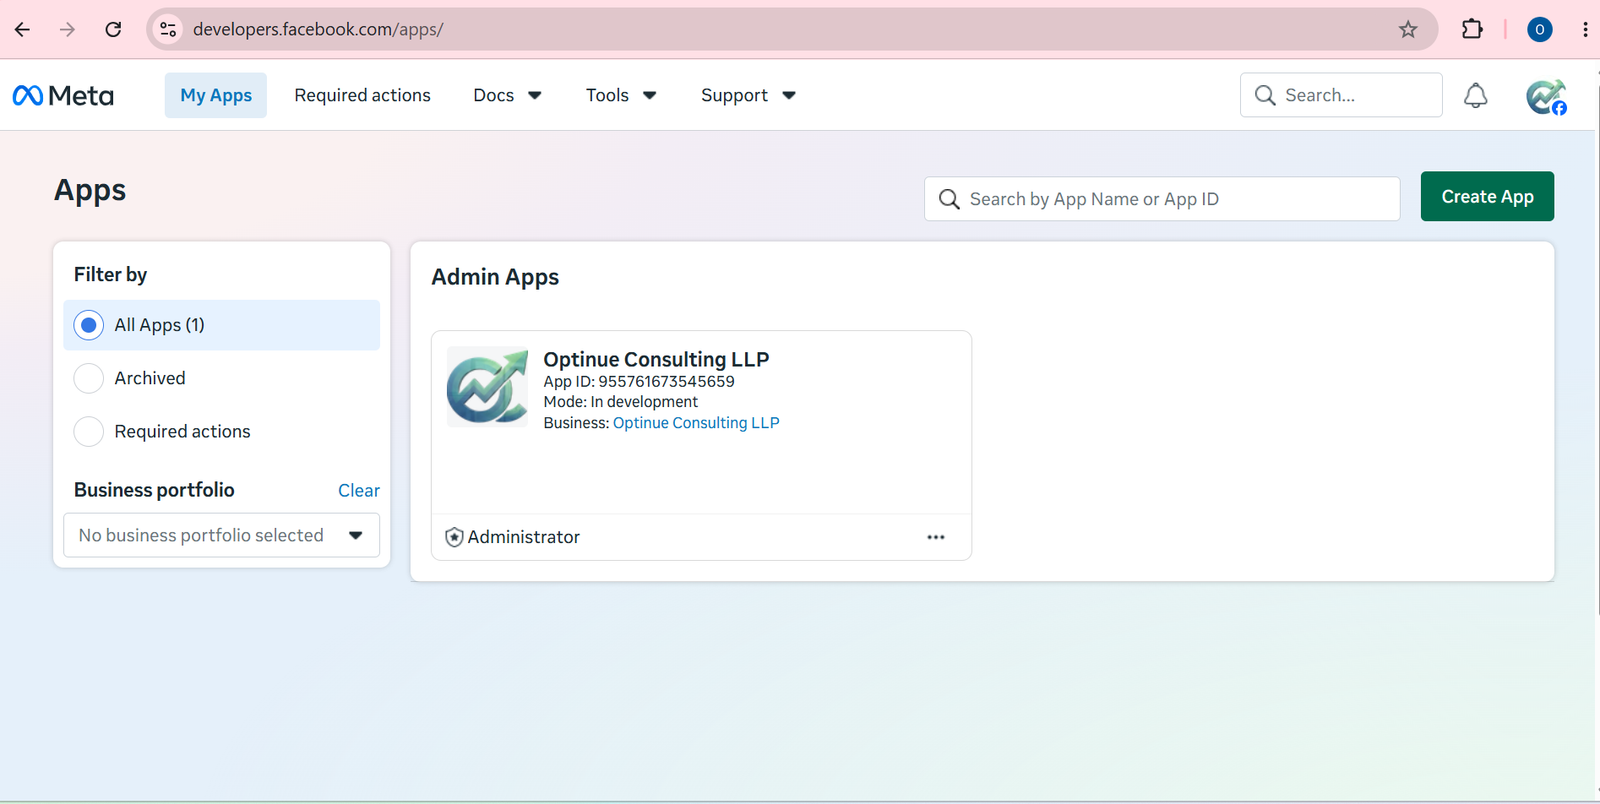
Task: Expand the Tools dropdown menu
Action: [x=621, y=95]
